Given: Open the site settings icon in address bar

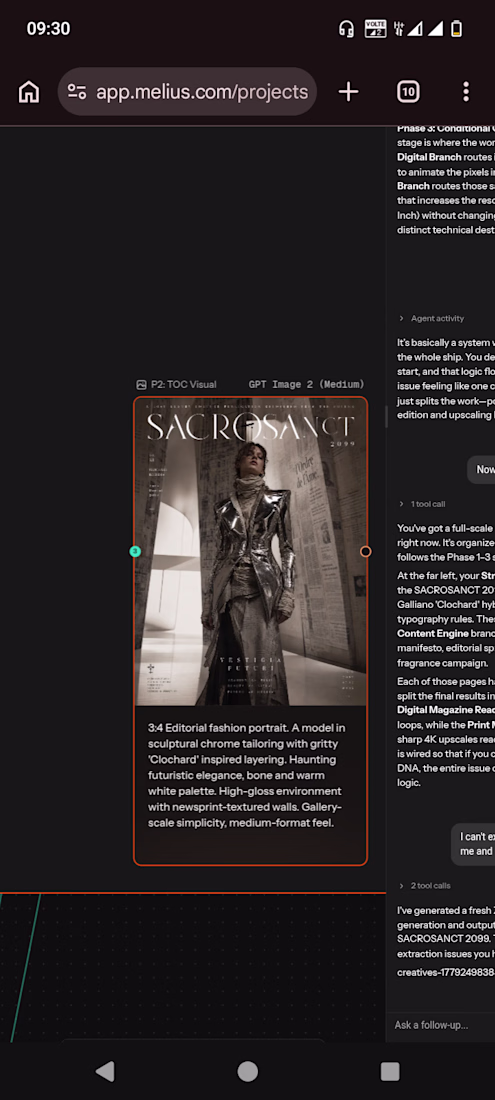Looking at the screenshot, I should (x=77, y=92).
